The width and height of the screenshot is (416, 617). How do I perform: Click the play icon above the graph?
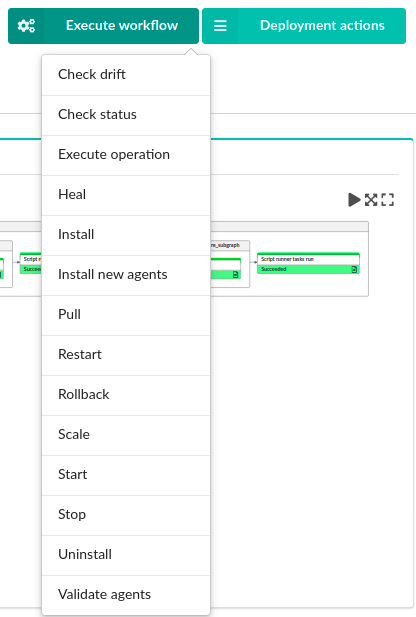coord(354,200)
